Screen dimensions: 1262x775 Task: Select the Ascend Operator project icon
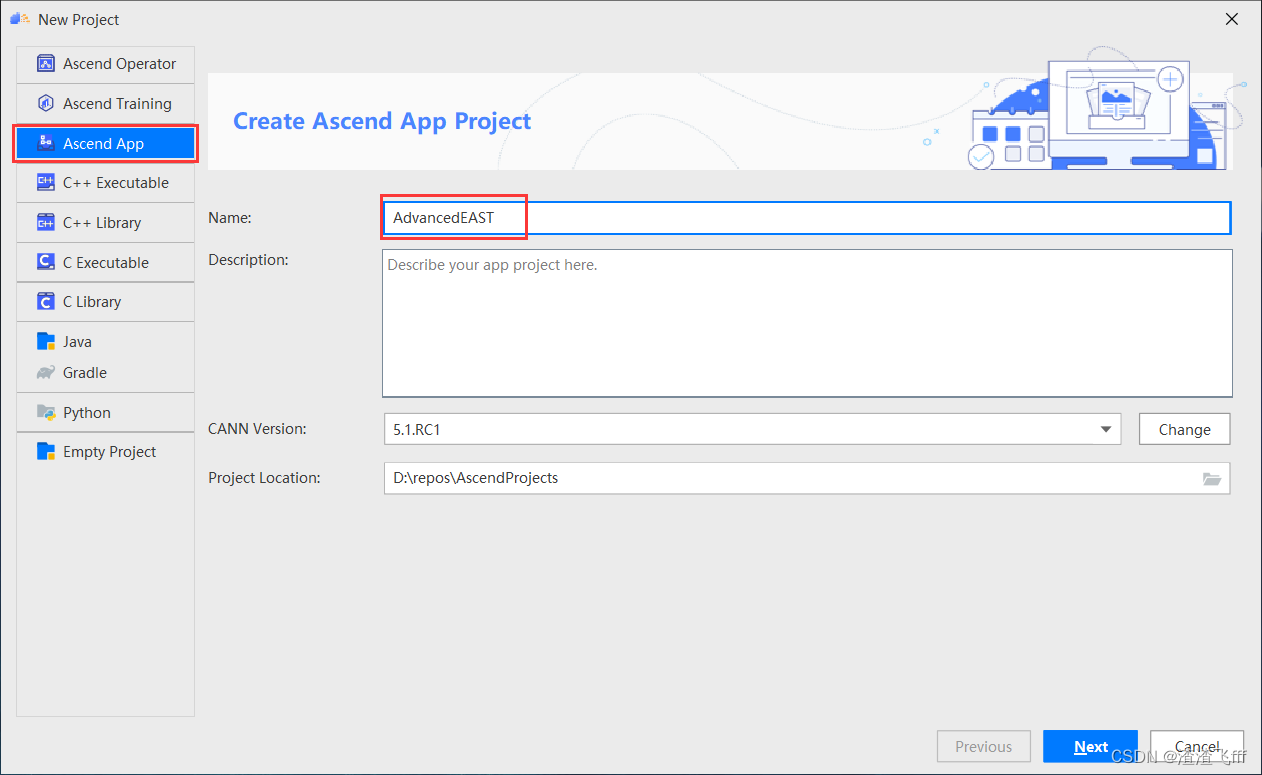(x=45, y=64)
